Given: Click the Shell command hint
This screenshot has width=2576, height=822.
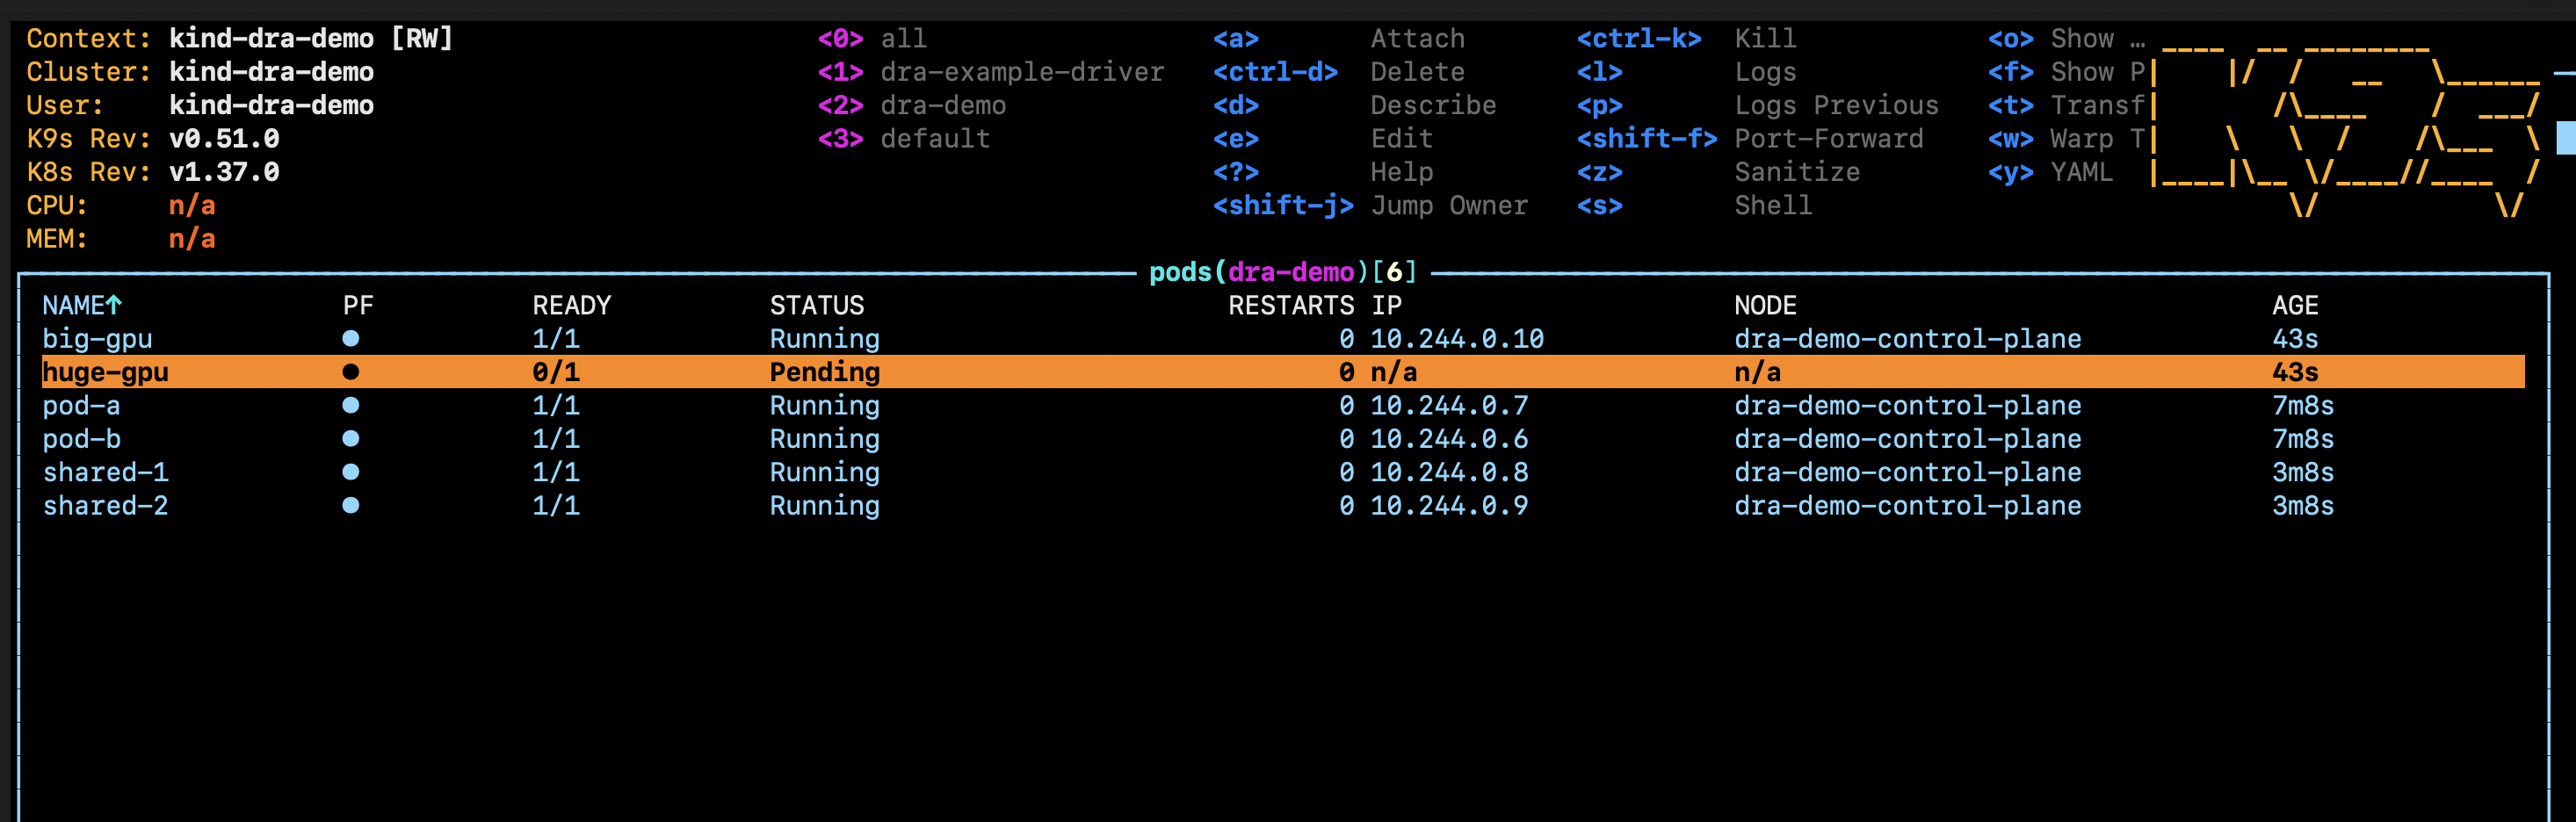Looking at the screenshot, I should click(x=1773, y=205).
